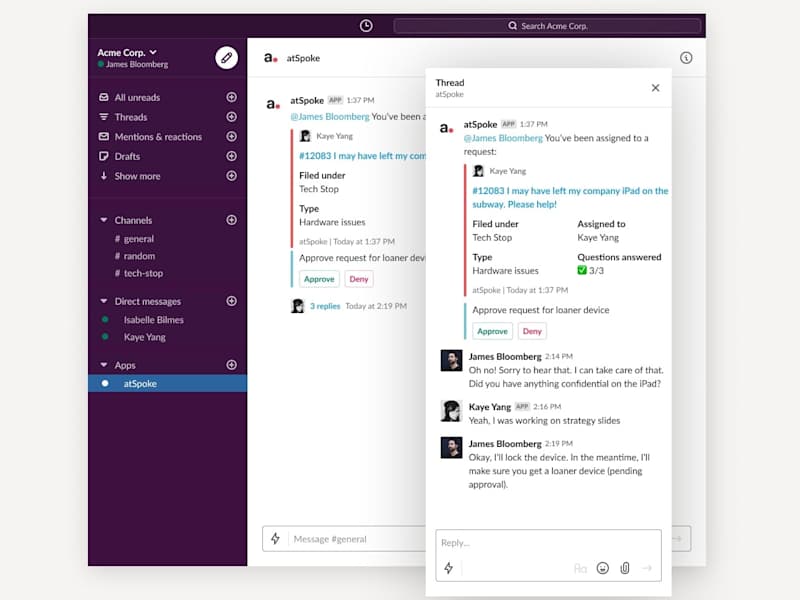
Task: Open Threads in sidebar
Action: click(131, 117)
